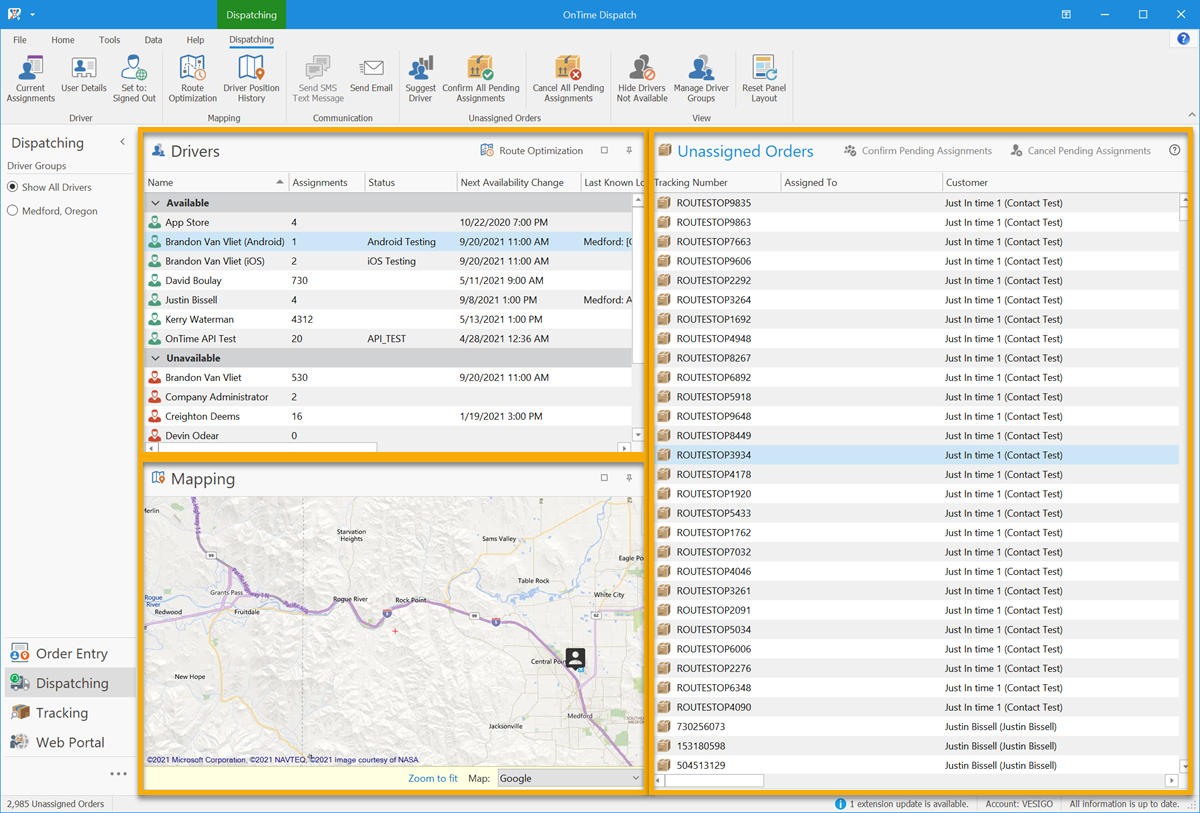Select order ROUTESTOP9835
The width and height of the screenshot is (1200, 813).
916,203
